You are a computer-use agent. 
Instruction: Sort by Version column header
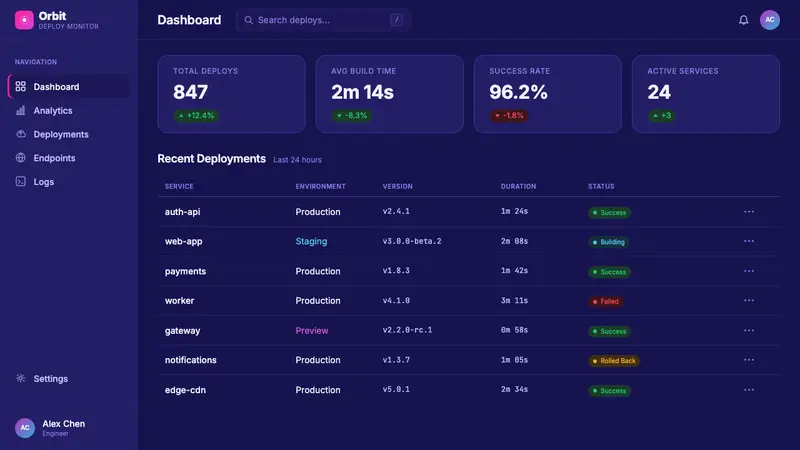click(x=397, y=186)
